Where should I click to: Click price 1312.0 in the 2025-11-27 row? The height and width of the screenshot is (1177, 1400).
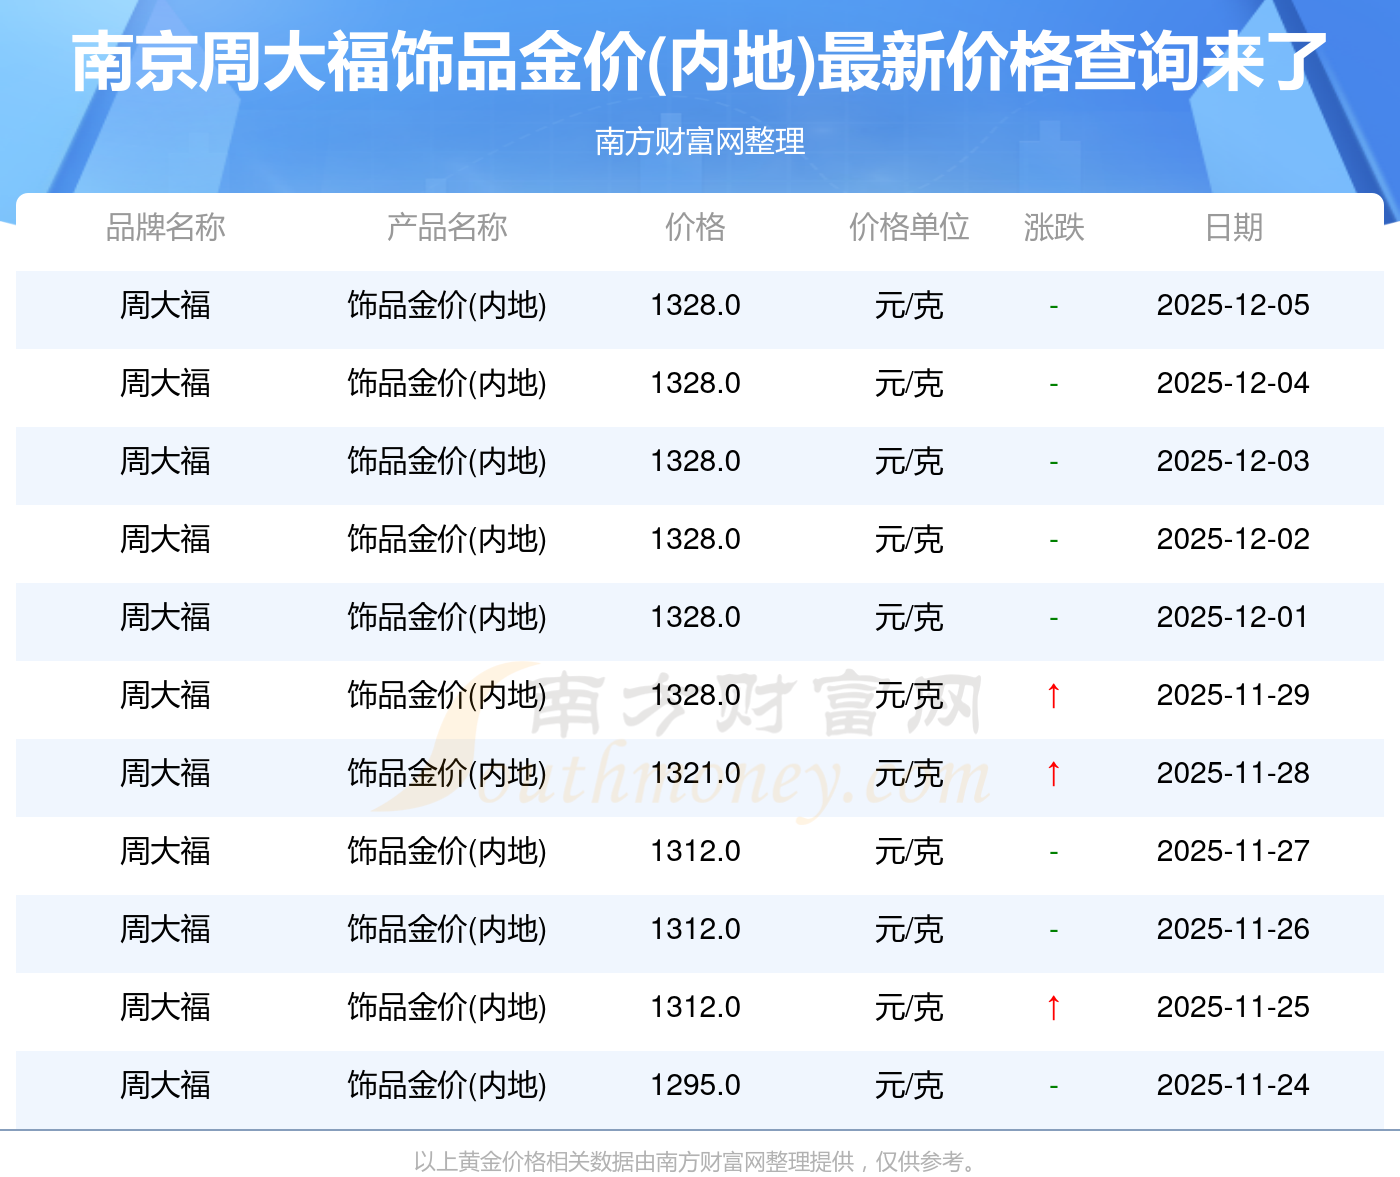(x=695, y=851)
